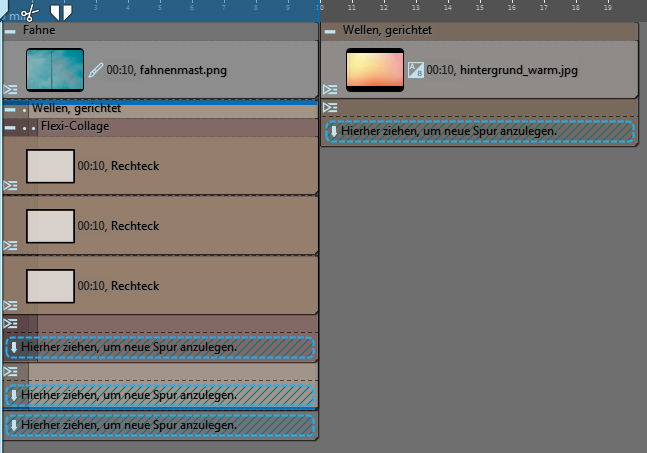The height and width of the screenshot is (453, 647).
Task: Click track icon under fahnenmast.png thumbnail
Action: pyautogui.click(x=10, y=90)
